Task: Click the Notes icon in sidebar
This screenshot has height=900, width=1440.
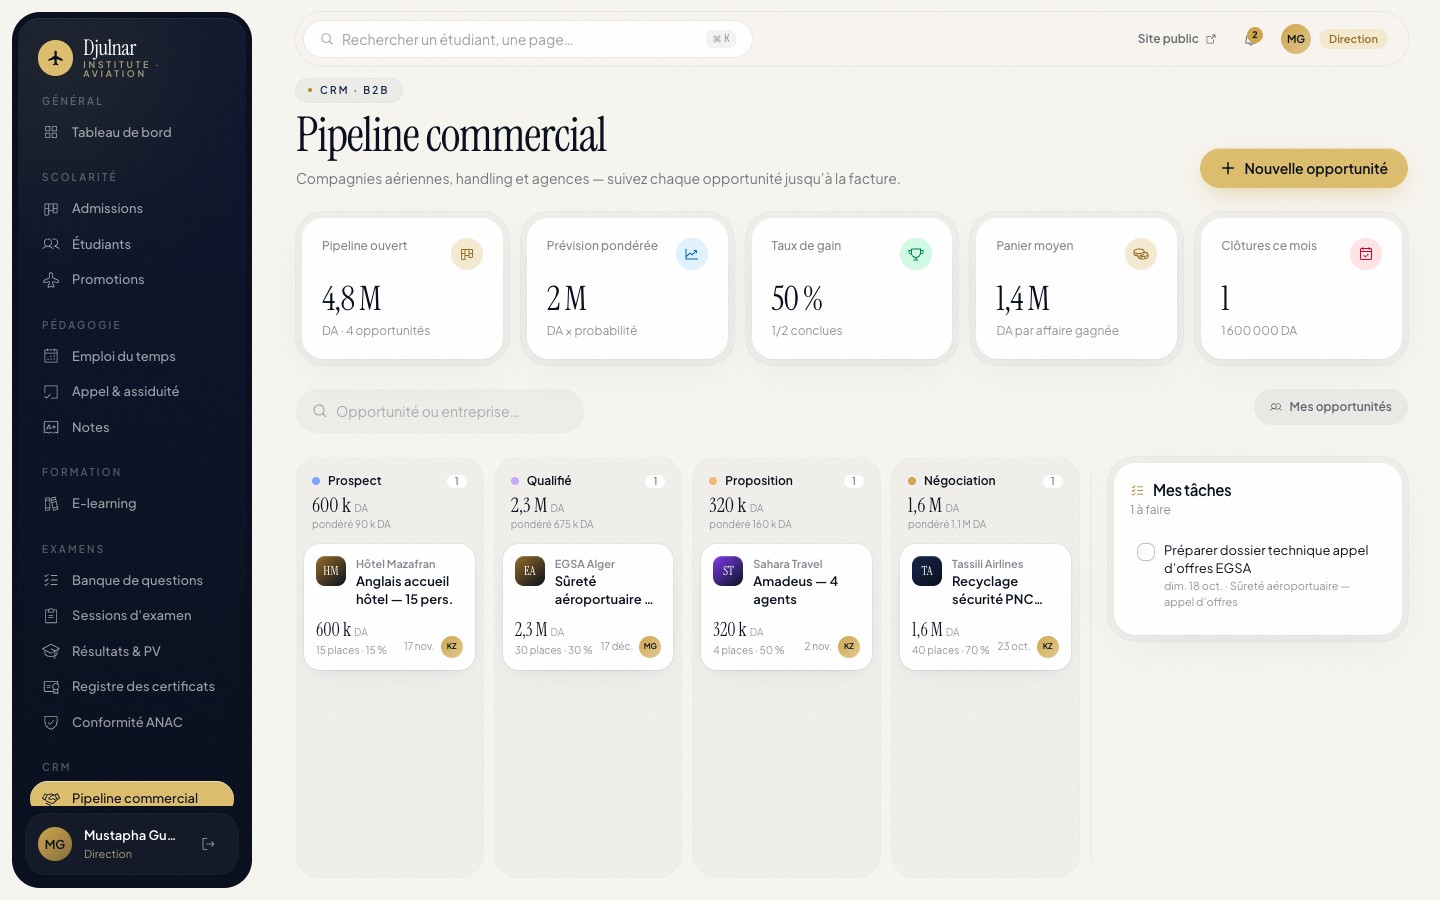Action: point(51,427)
